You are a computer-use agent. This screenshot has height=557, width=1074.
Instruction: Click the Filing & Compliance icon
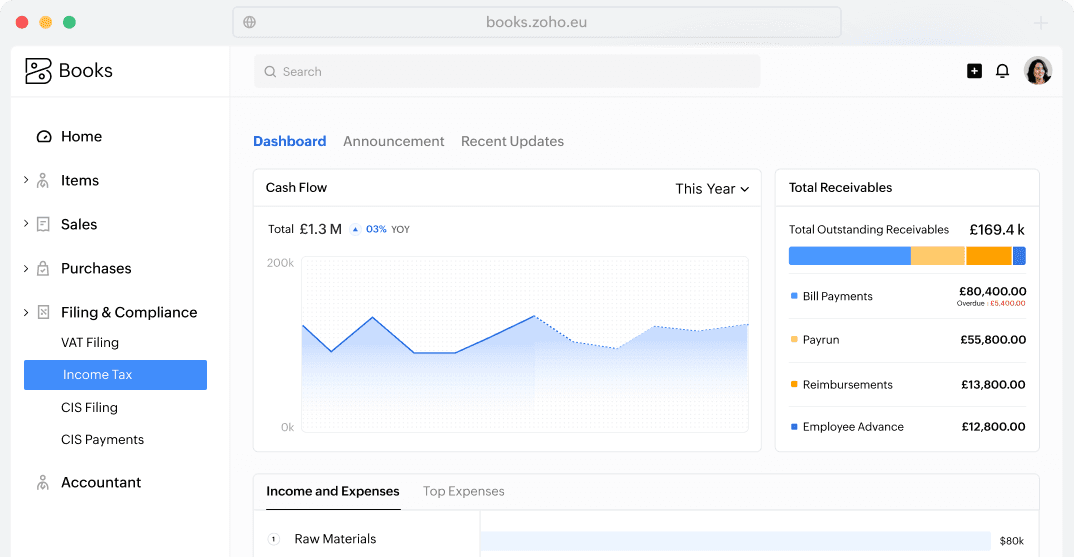click(43, 312)
